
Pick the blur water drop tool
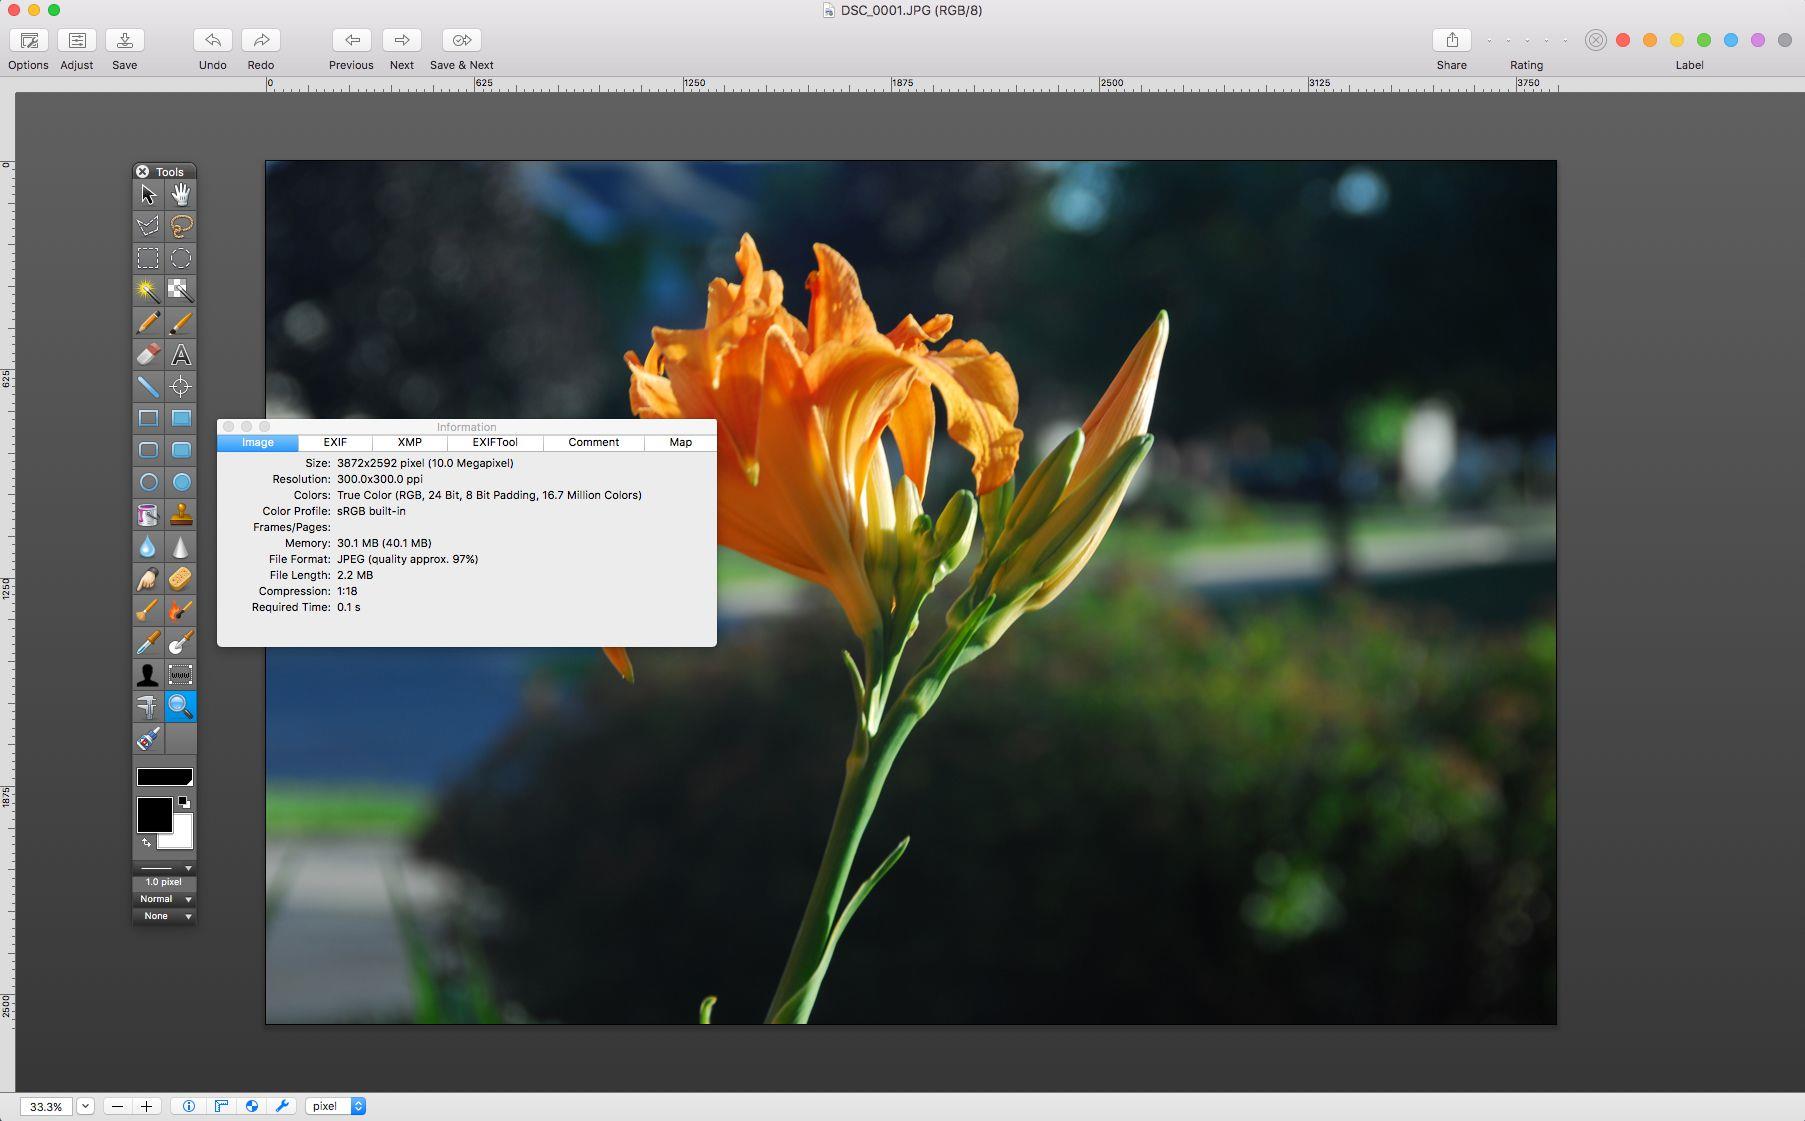[x=148, y=546]
